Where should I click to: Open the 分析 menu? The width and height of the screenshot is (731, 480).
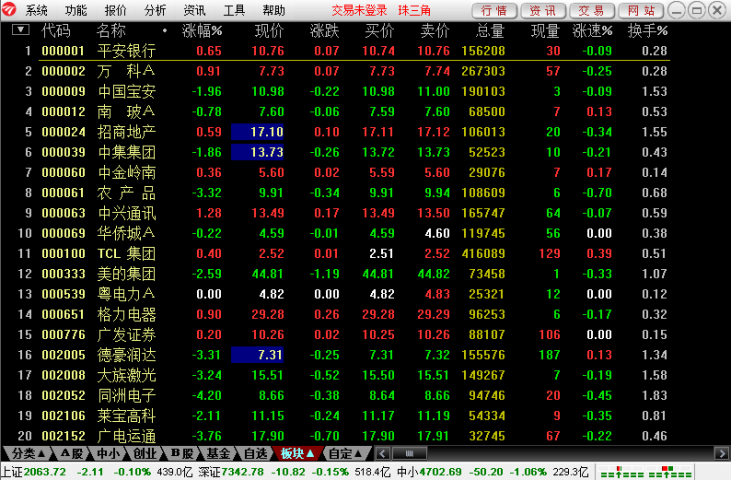click(x=155, y=10)
